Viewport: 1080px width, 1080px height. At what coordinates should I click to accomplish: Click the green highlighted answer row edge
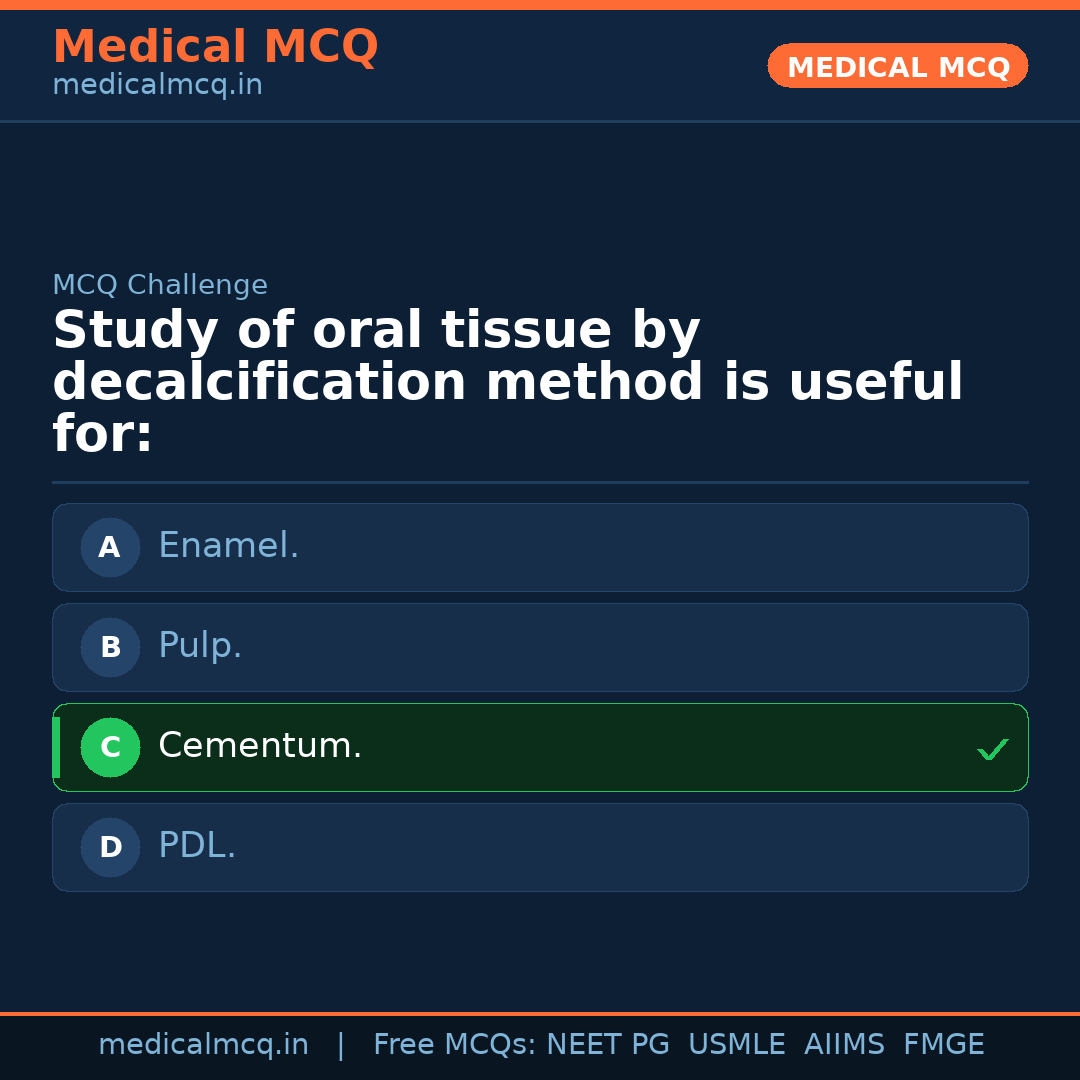(x=57, y=747)
